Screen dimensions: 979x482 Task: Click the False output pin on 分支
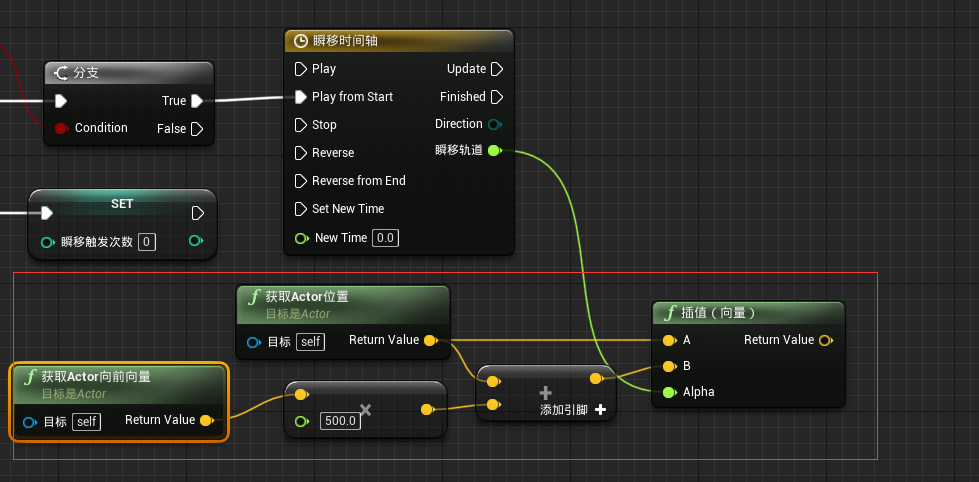197,129
